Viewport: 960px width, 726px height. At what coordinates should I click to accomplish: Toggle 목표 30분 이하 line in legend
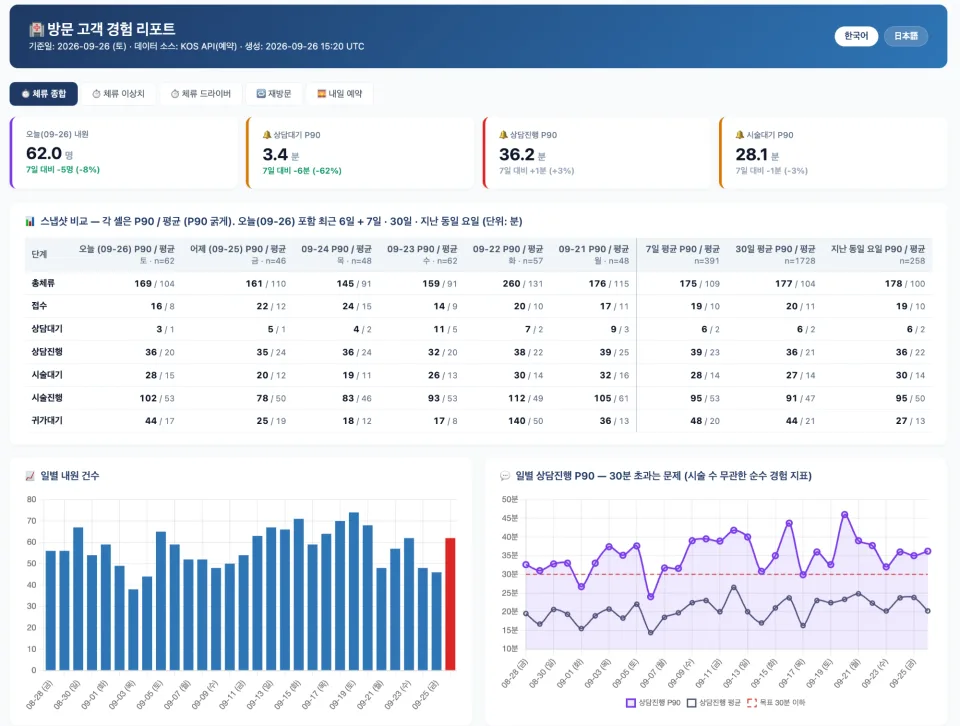pos(776,703)
